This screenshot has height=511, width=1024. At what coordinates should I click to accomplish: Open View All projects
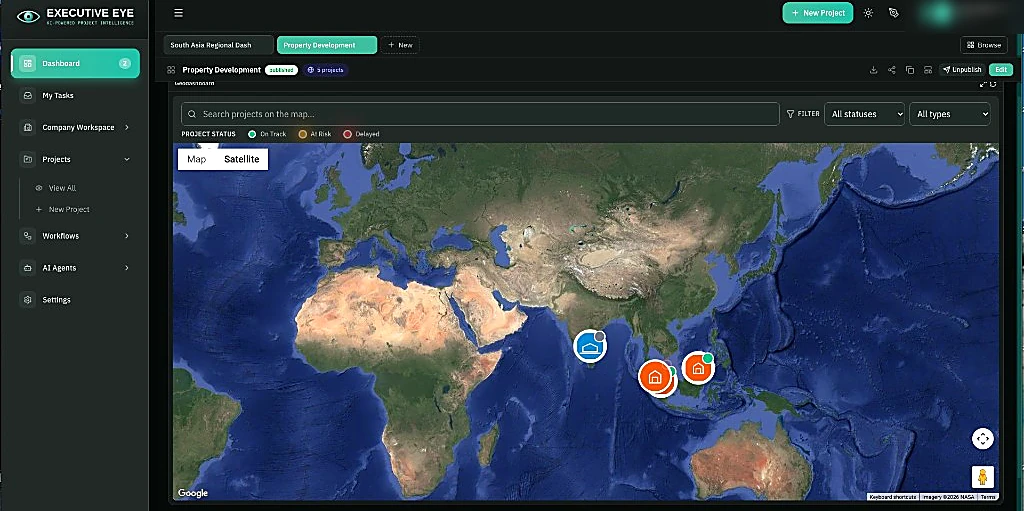62,188
